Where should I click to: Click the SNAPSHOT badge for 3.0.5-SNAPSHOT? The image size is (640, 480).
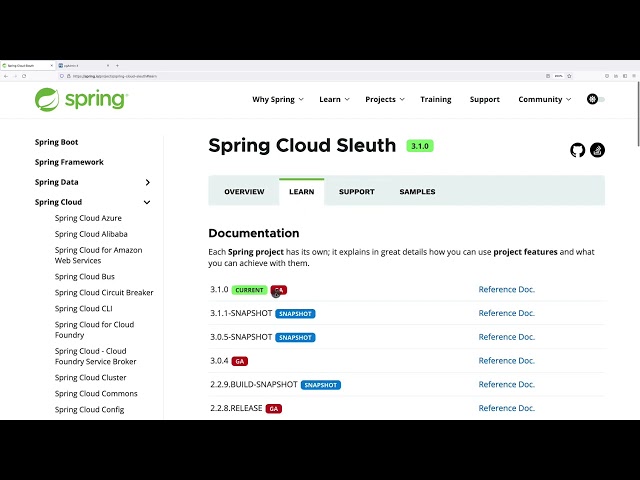[295, 338]
